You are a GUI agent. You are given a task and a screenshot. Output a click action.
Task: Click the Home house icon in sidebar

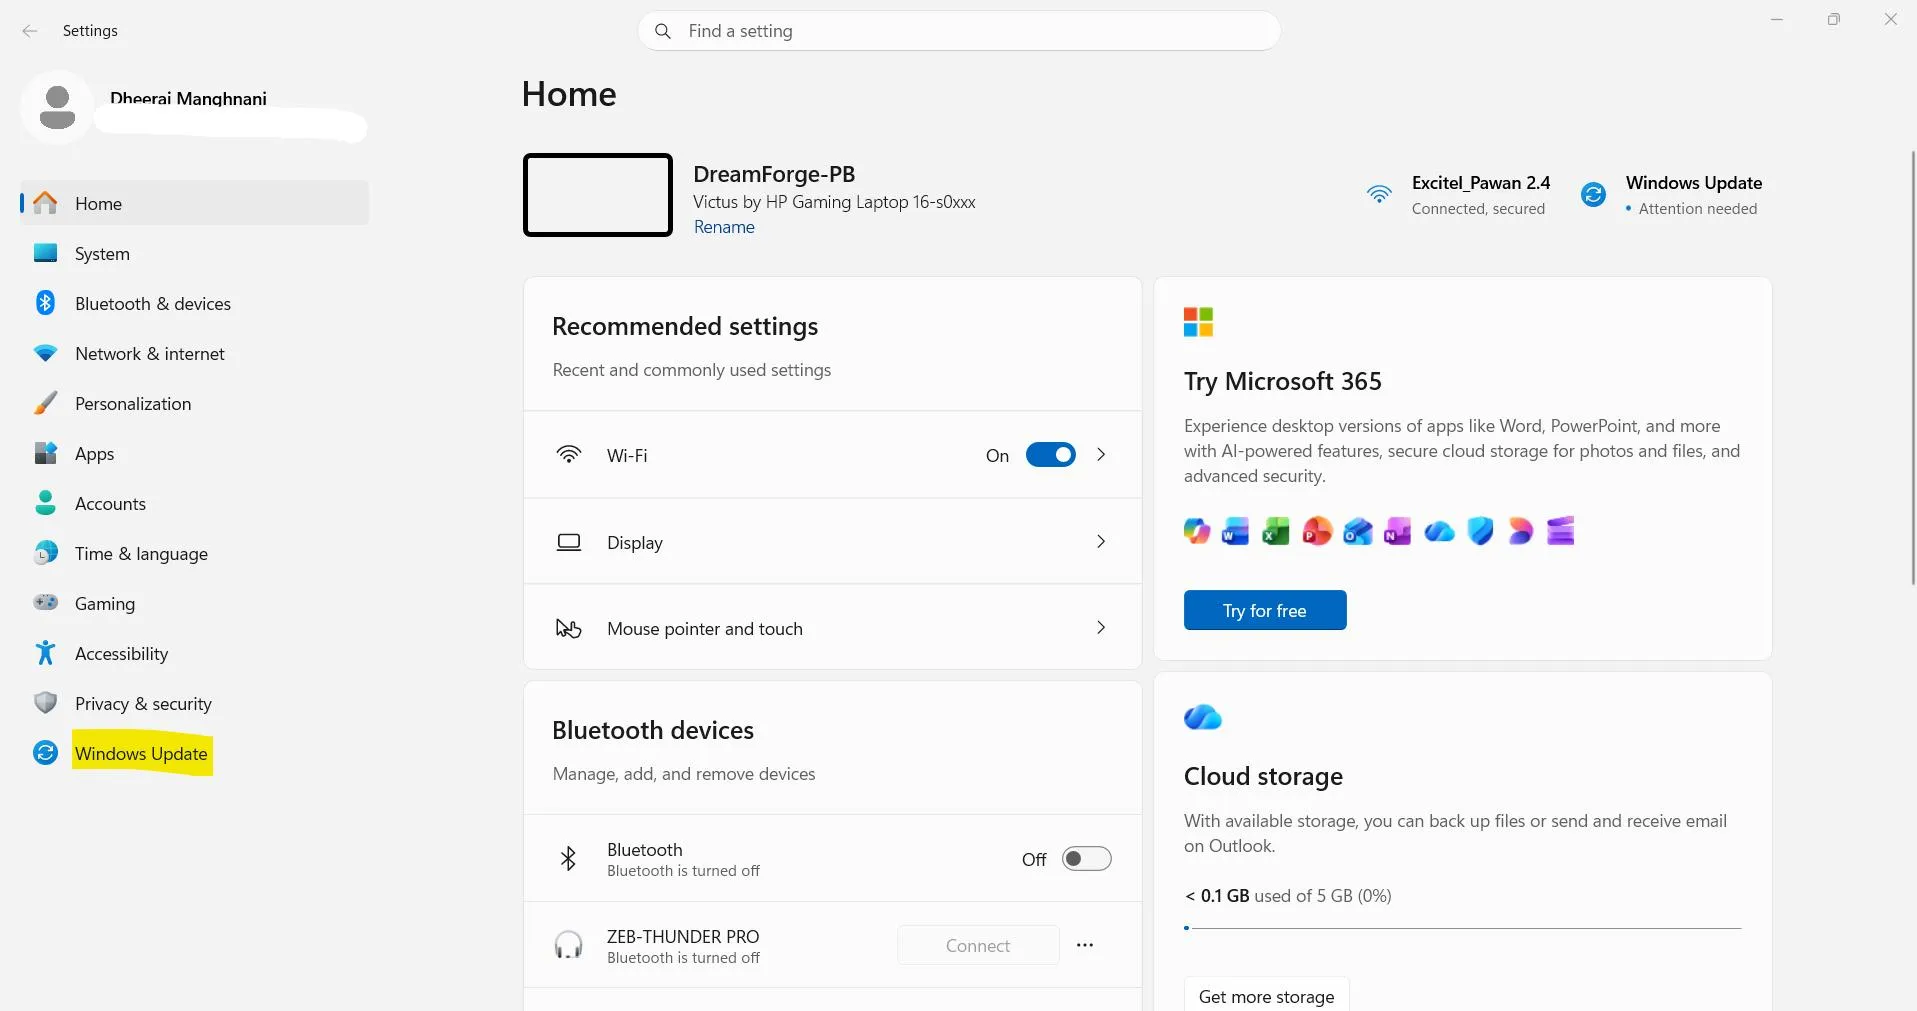45,203
